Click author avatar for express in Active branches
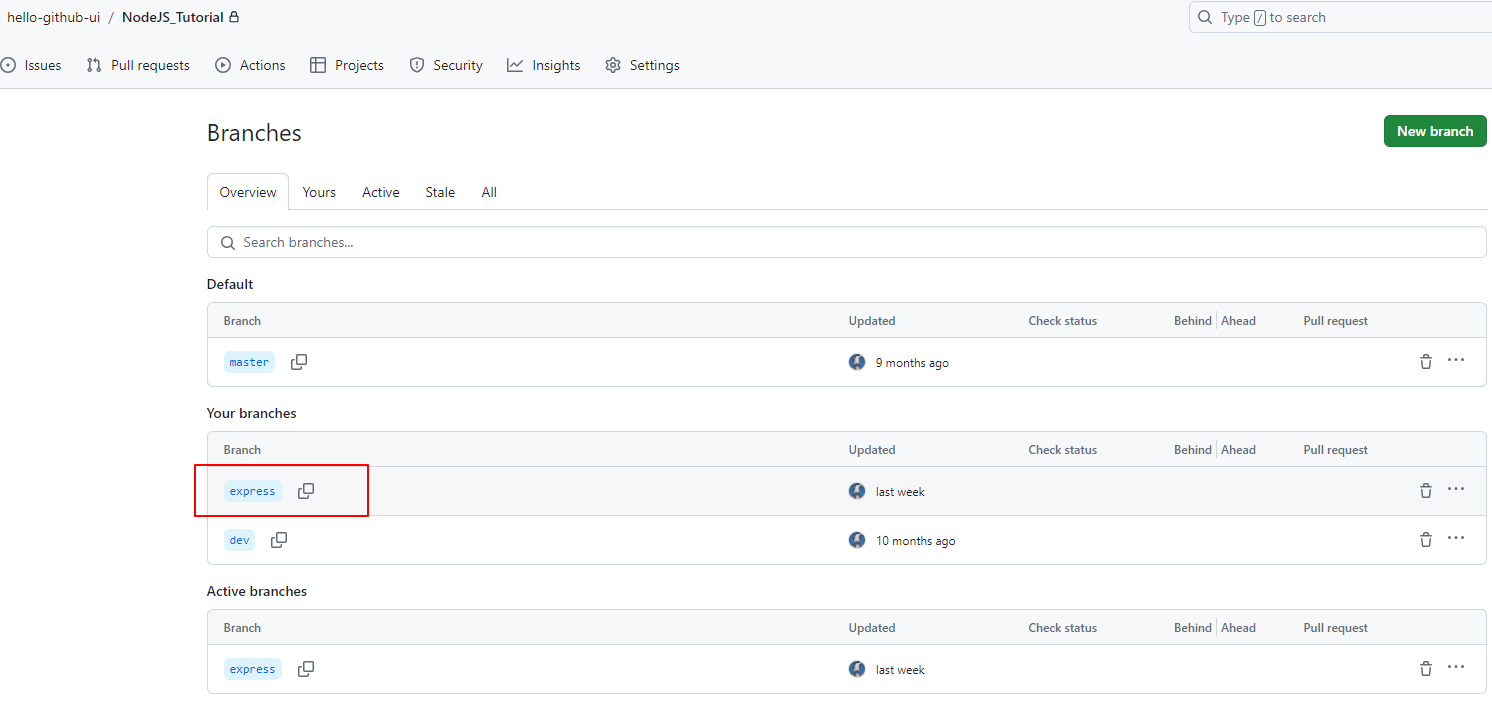The width and height of the screenshot is (1492, 709). 857,669
